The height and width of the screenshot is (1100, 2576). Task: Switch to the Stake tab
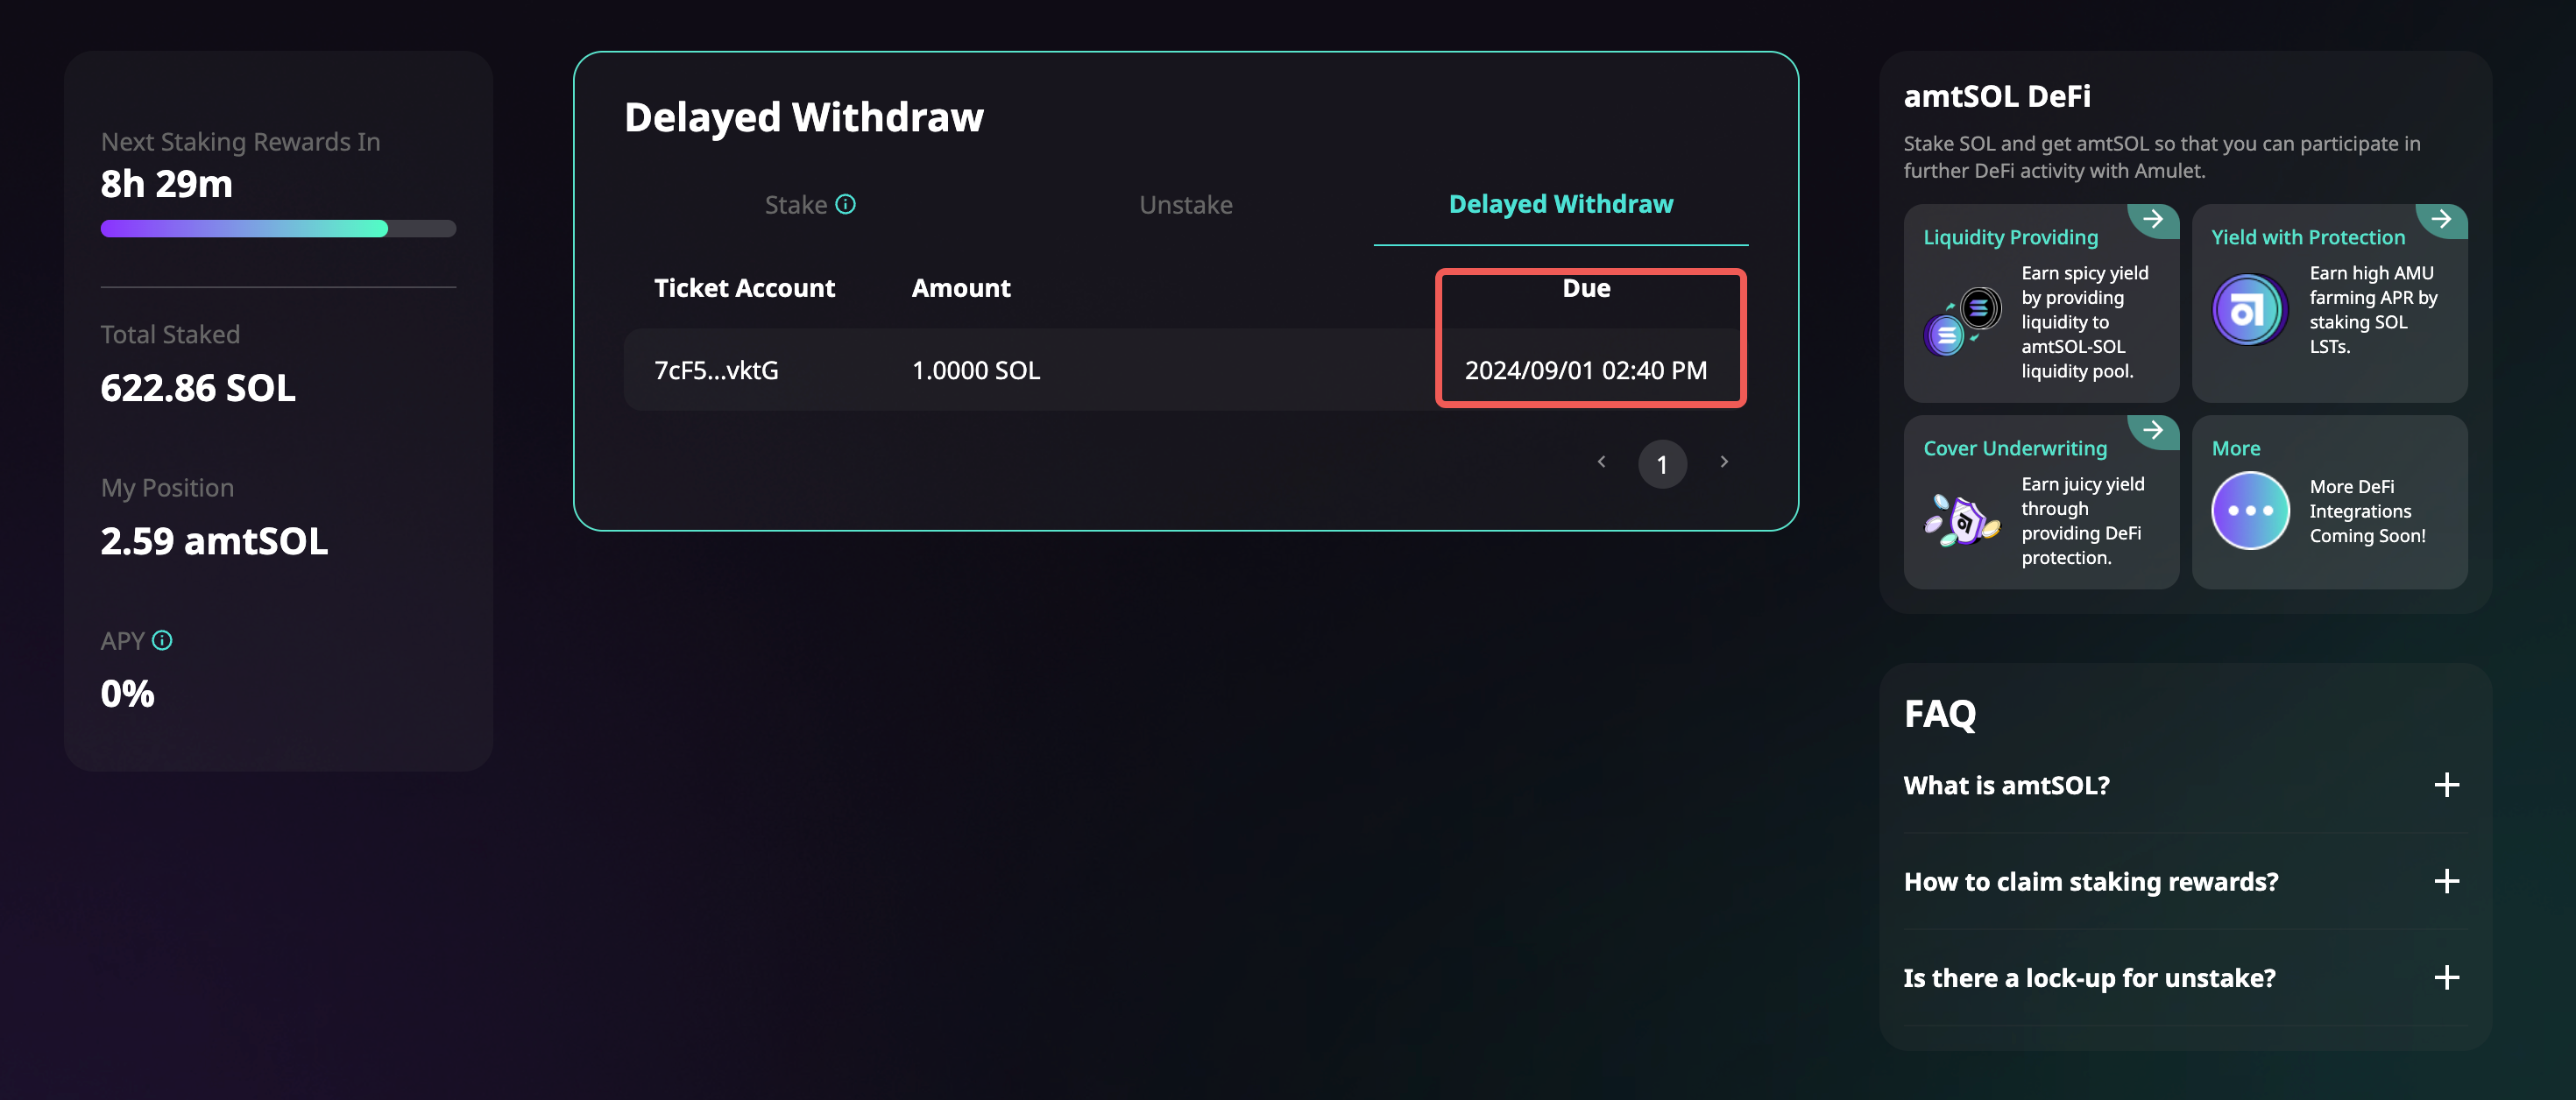796,205
